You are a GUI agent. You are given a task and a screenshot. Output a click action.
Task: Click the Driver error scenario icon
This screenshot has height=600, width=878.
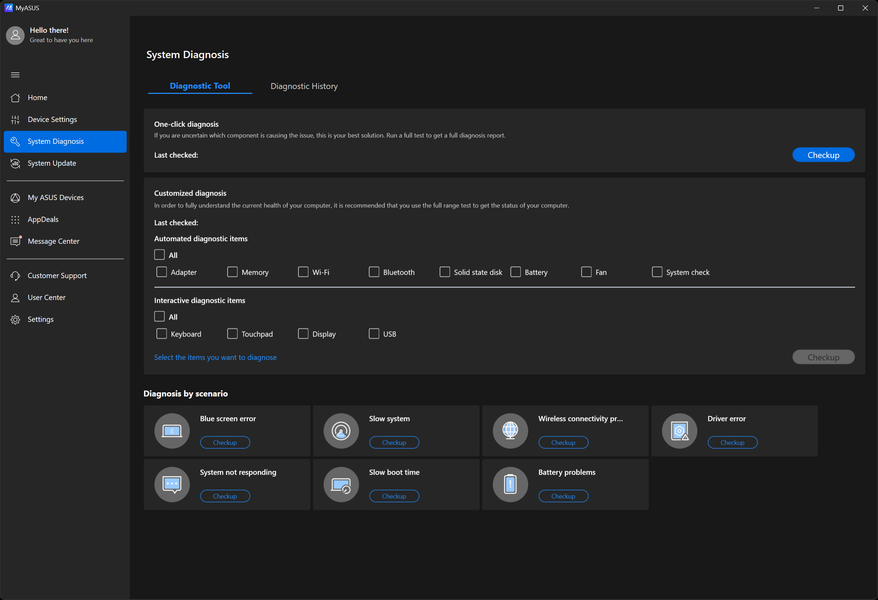[x=679, y=431]
